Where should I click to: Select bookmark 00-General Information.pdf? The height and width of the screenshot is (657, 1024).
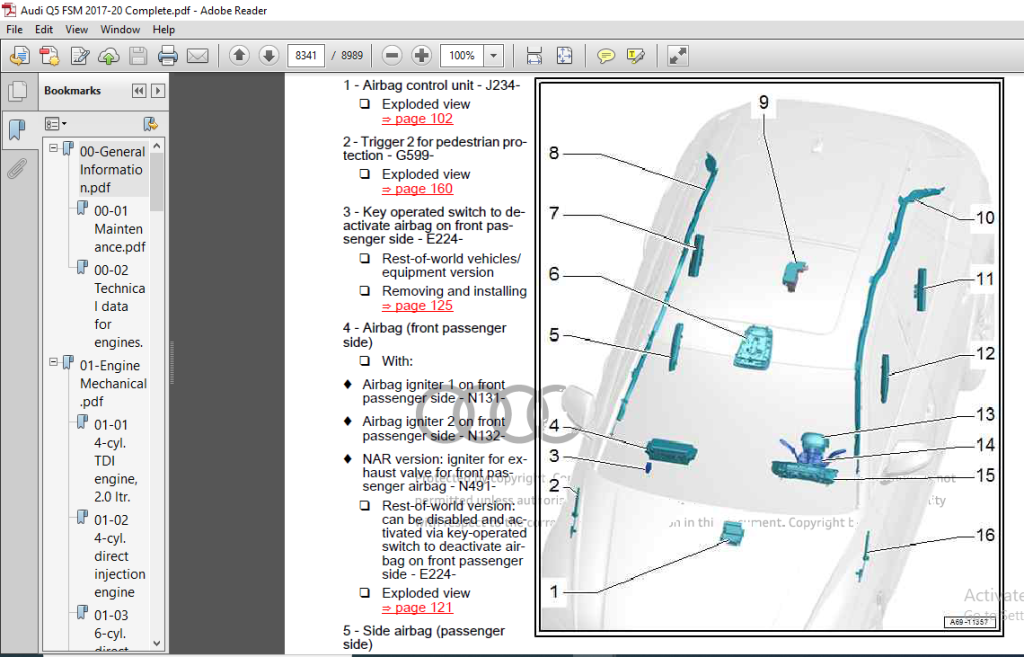pos(112,169)
